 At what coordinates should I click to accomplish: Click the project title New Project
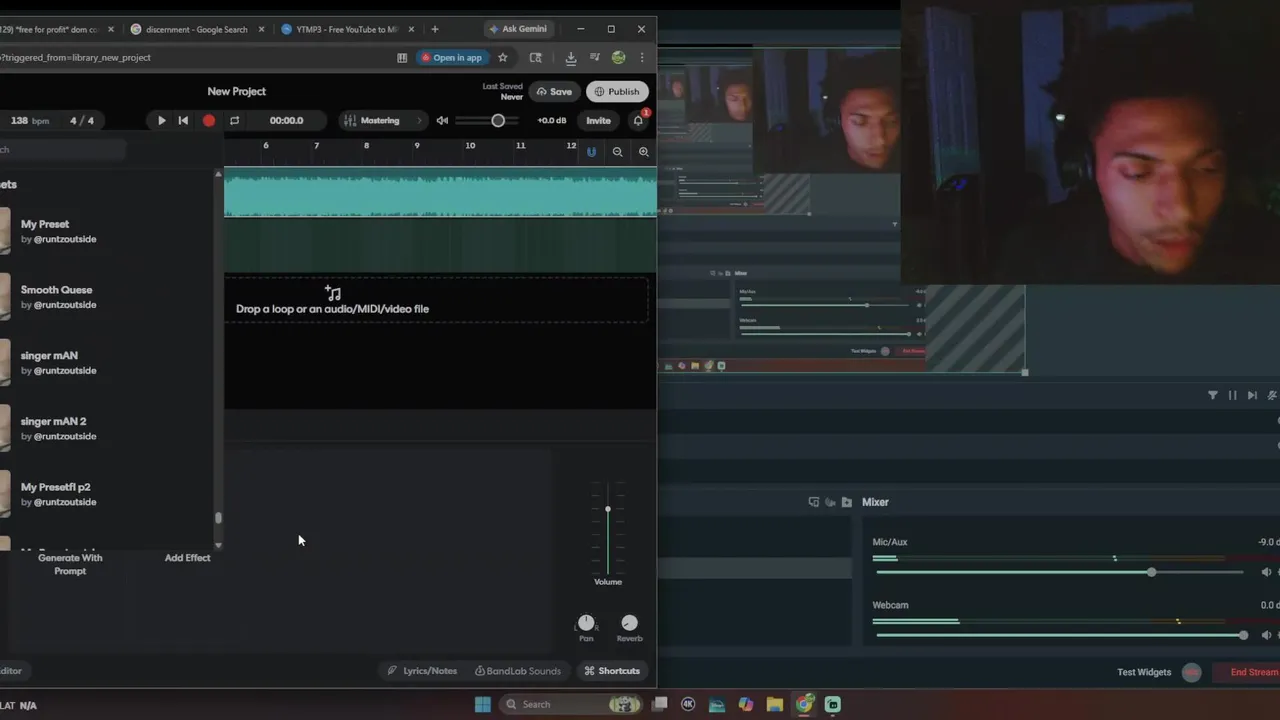[237, 91]
